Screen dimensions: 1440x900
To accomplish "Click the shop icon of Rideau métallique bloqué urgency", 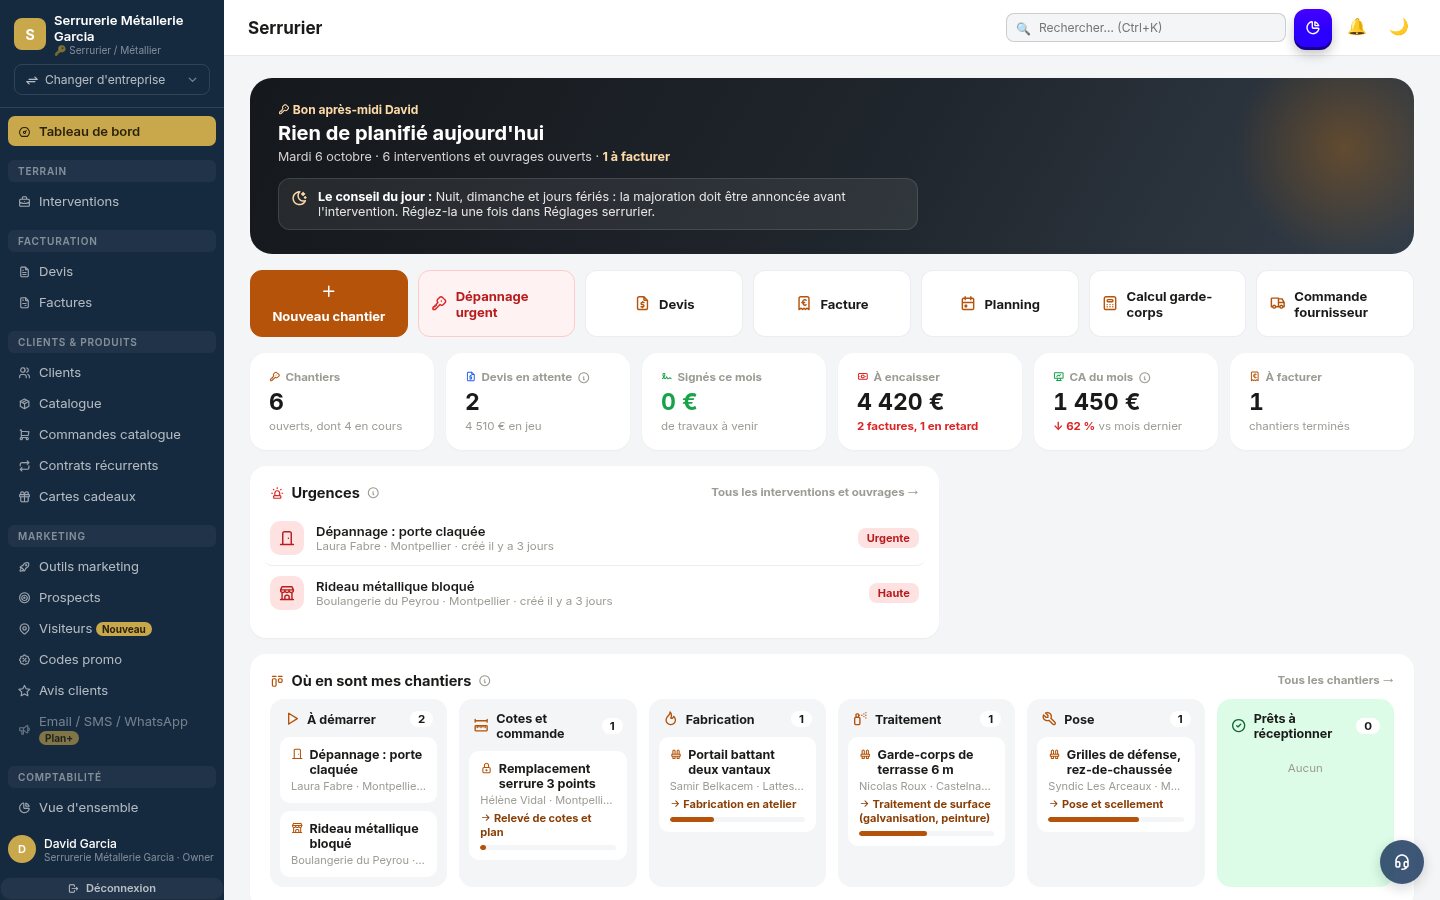I will click(x=287, y=593).
